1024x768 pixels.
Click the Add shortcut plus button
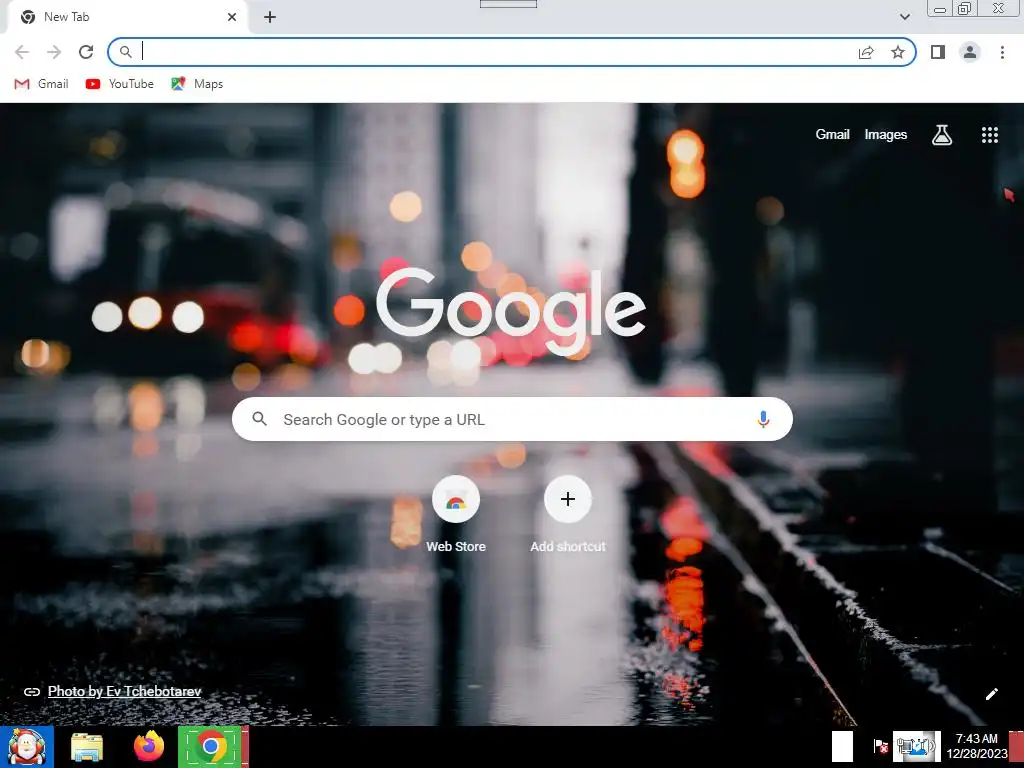click(568, 500)
